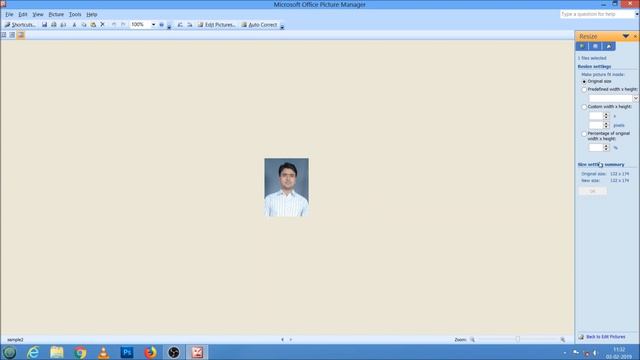Viewport: 640px width, 360px height.
Task: Click the percentage spinner arrows
Action: [606, 147]
